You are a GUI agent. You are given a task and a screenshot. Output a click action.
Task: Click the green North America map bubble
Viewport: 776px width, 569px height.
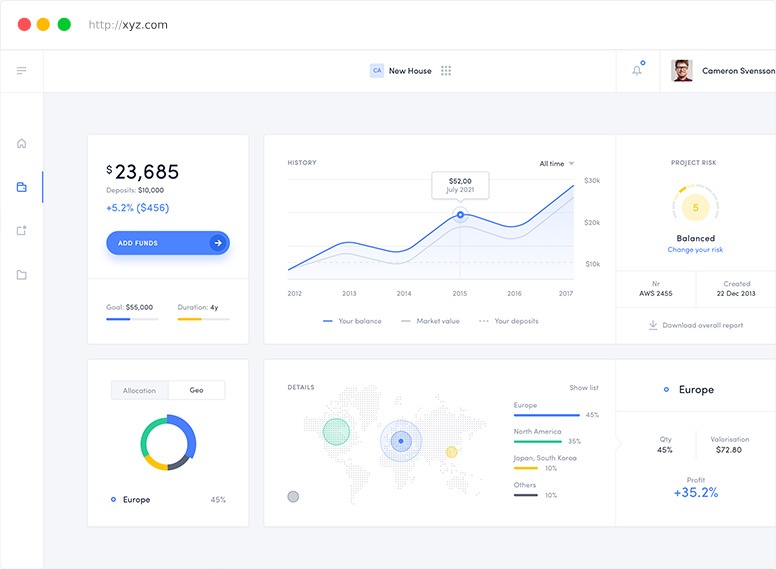click(x=337, y=431)
